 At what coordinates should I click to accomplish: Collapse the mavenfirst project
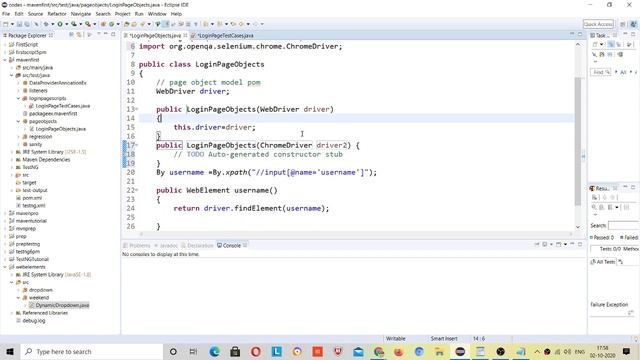[x=5, y=60]
